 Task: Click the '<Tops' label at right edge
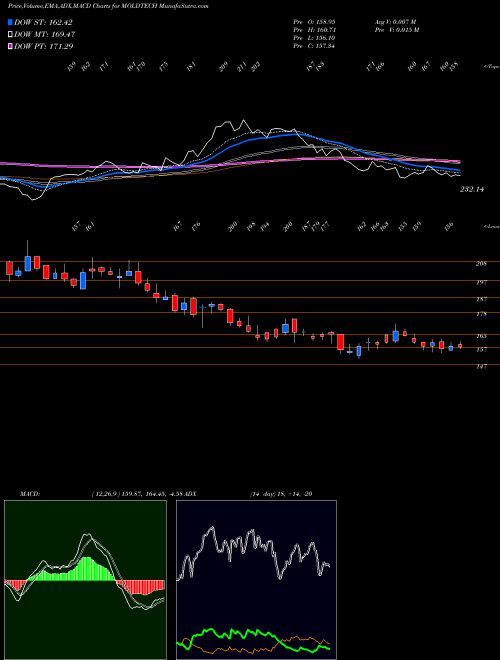[x=492, y=67]
